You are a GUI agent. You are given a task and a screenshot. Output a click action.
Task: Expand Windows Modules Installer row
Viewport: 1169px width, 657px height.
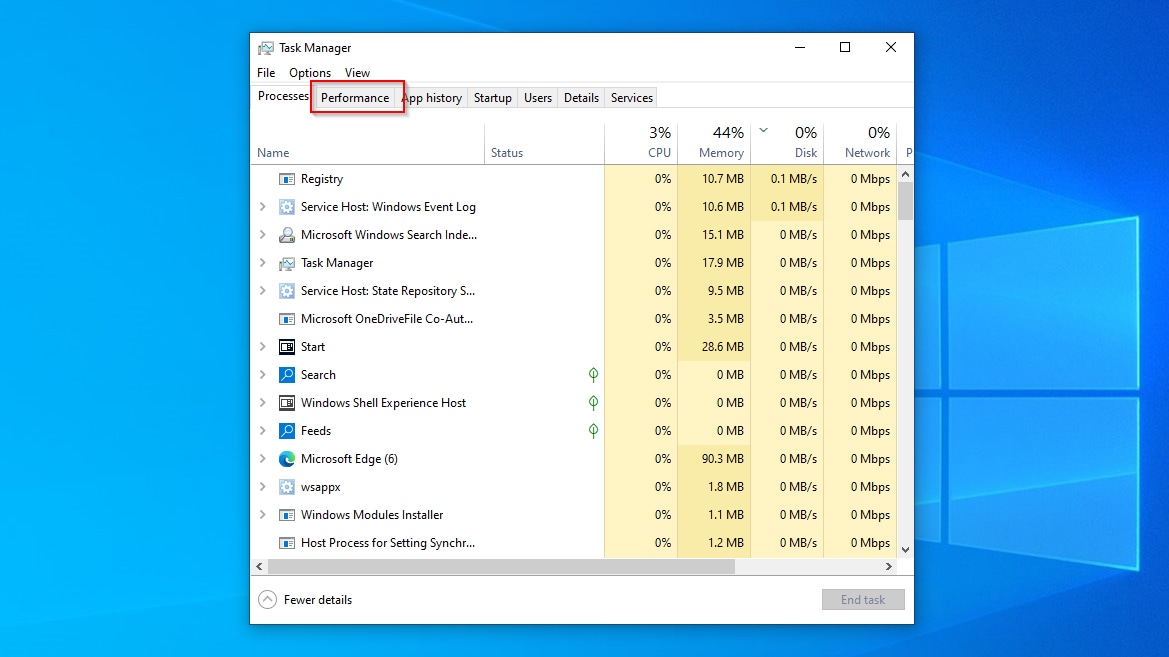(x=262, y=515)
